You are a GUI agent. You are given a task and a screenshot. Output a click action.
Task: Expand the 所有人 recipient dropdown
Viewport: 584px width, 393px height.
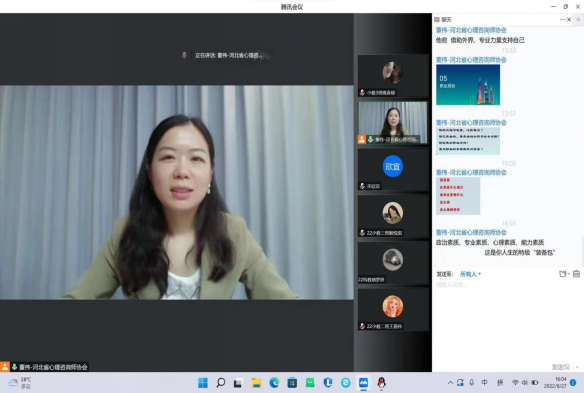pos(470,274)
